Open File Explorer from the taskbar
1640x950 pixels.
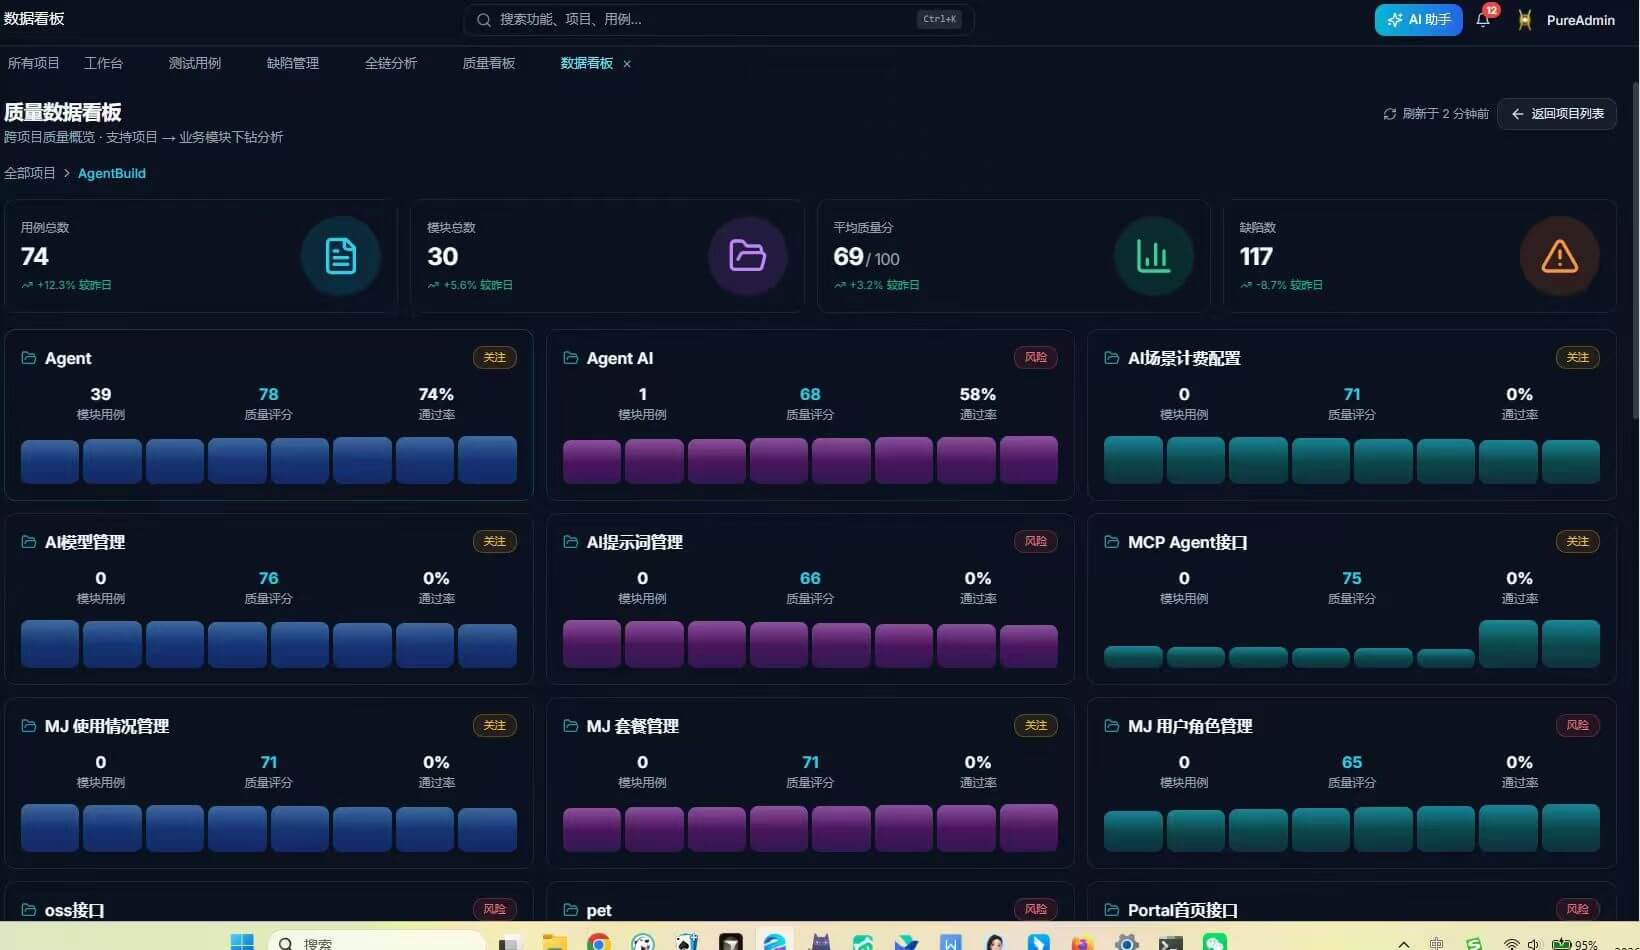[x=554, y=942]
